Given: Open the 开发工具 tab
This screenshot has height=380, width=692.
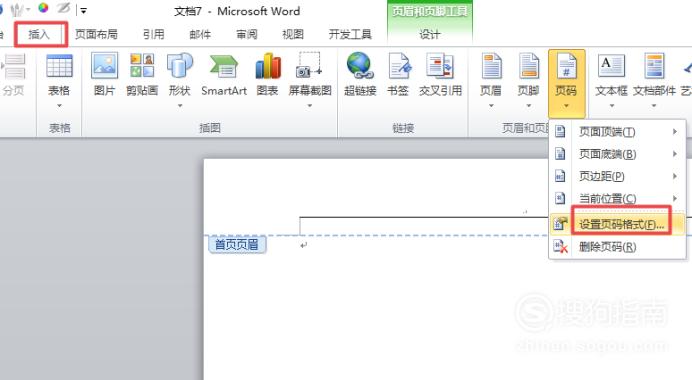Looking at the screenshot, I should [350, 34].
